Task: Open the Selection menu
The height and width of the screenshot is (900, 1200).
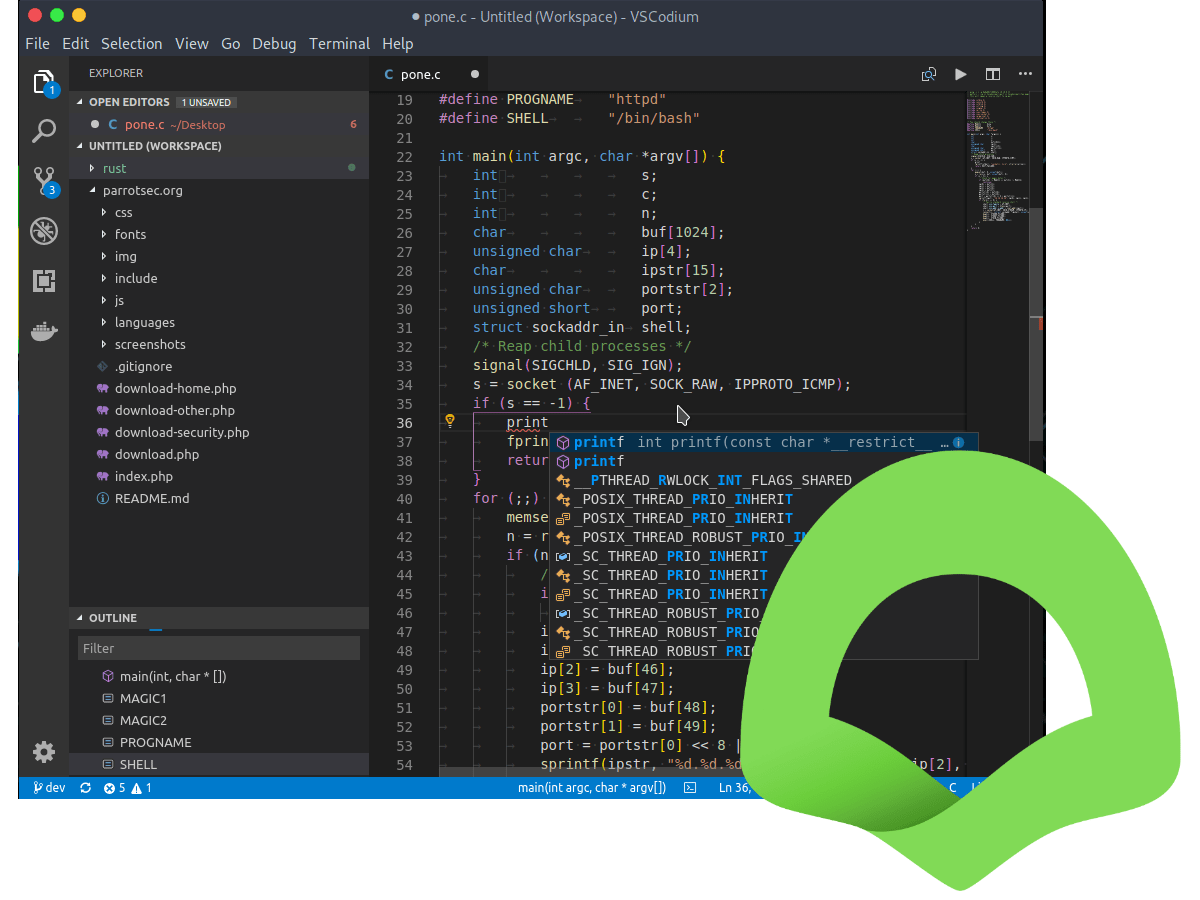Action: (131, 44)
